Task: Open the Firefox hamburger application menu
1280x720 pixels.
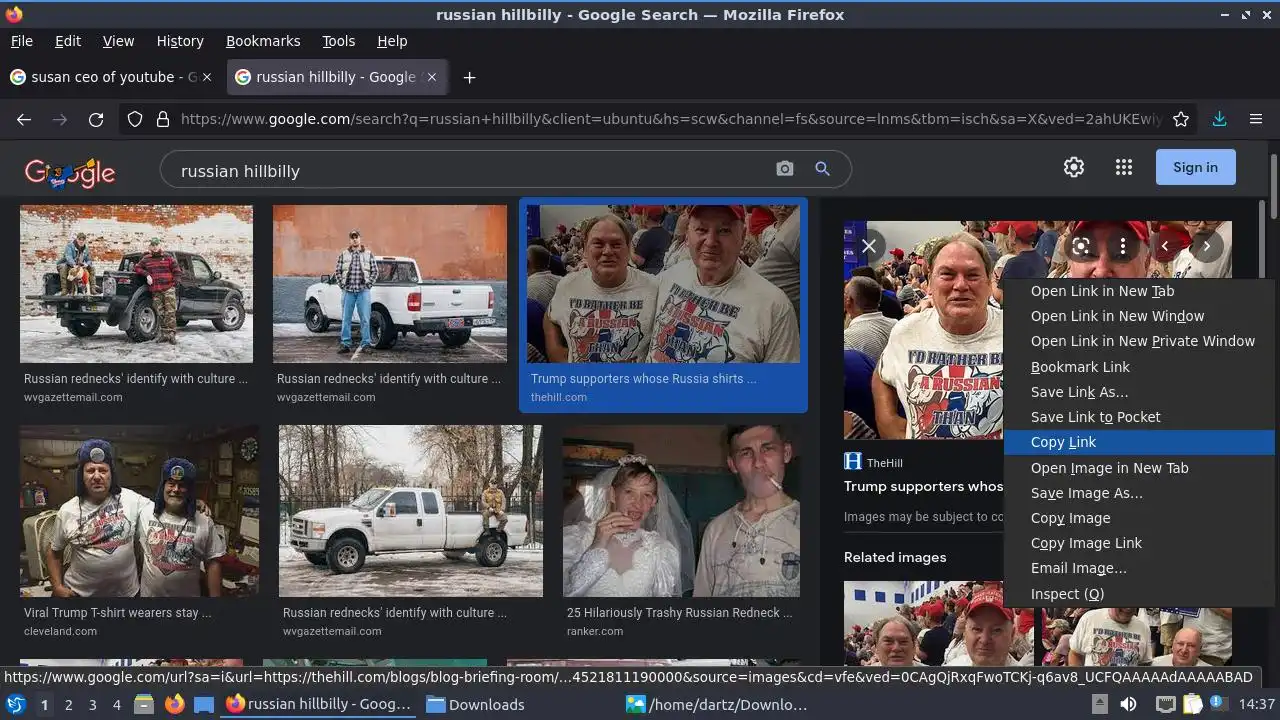Action: (x=1256, y=119)
